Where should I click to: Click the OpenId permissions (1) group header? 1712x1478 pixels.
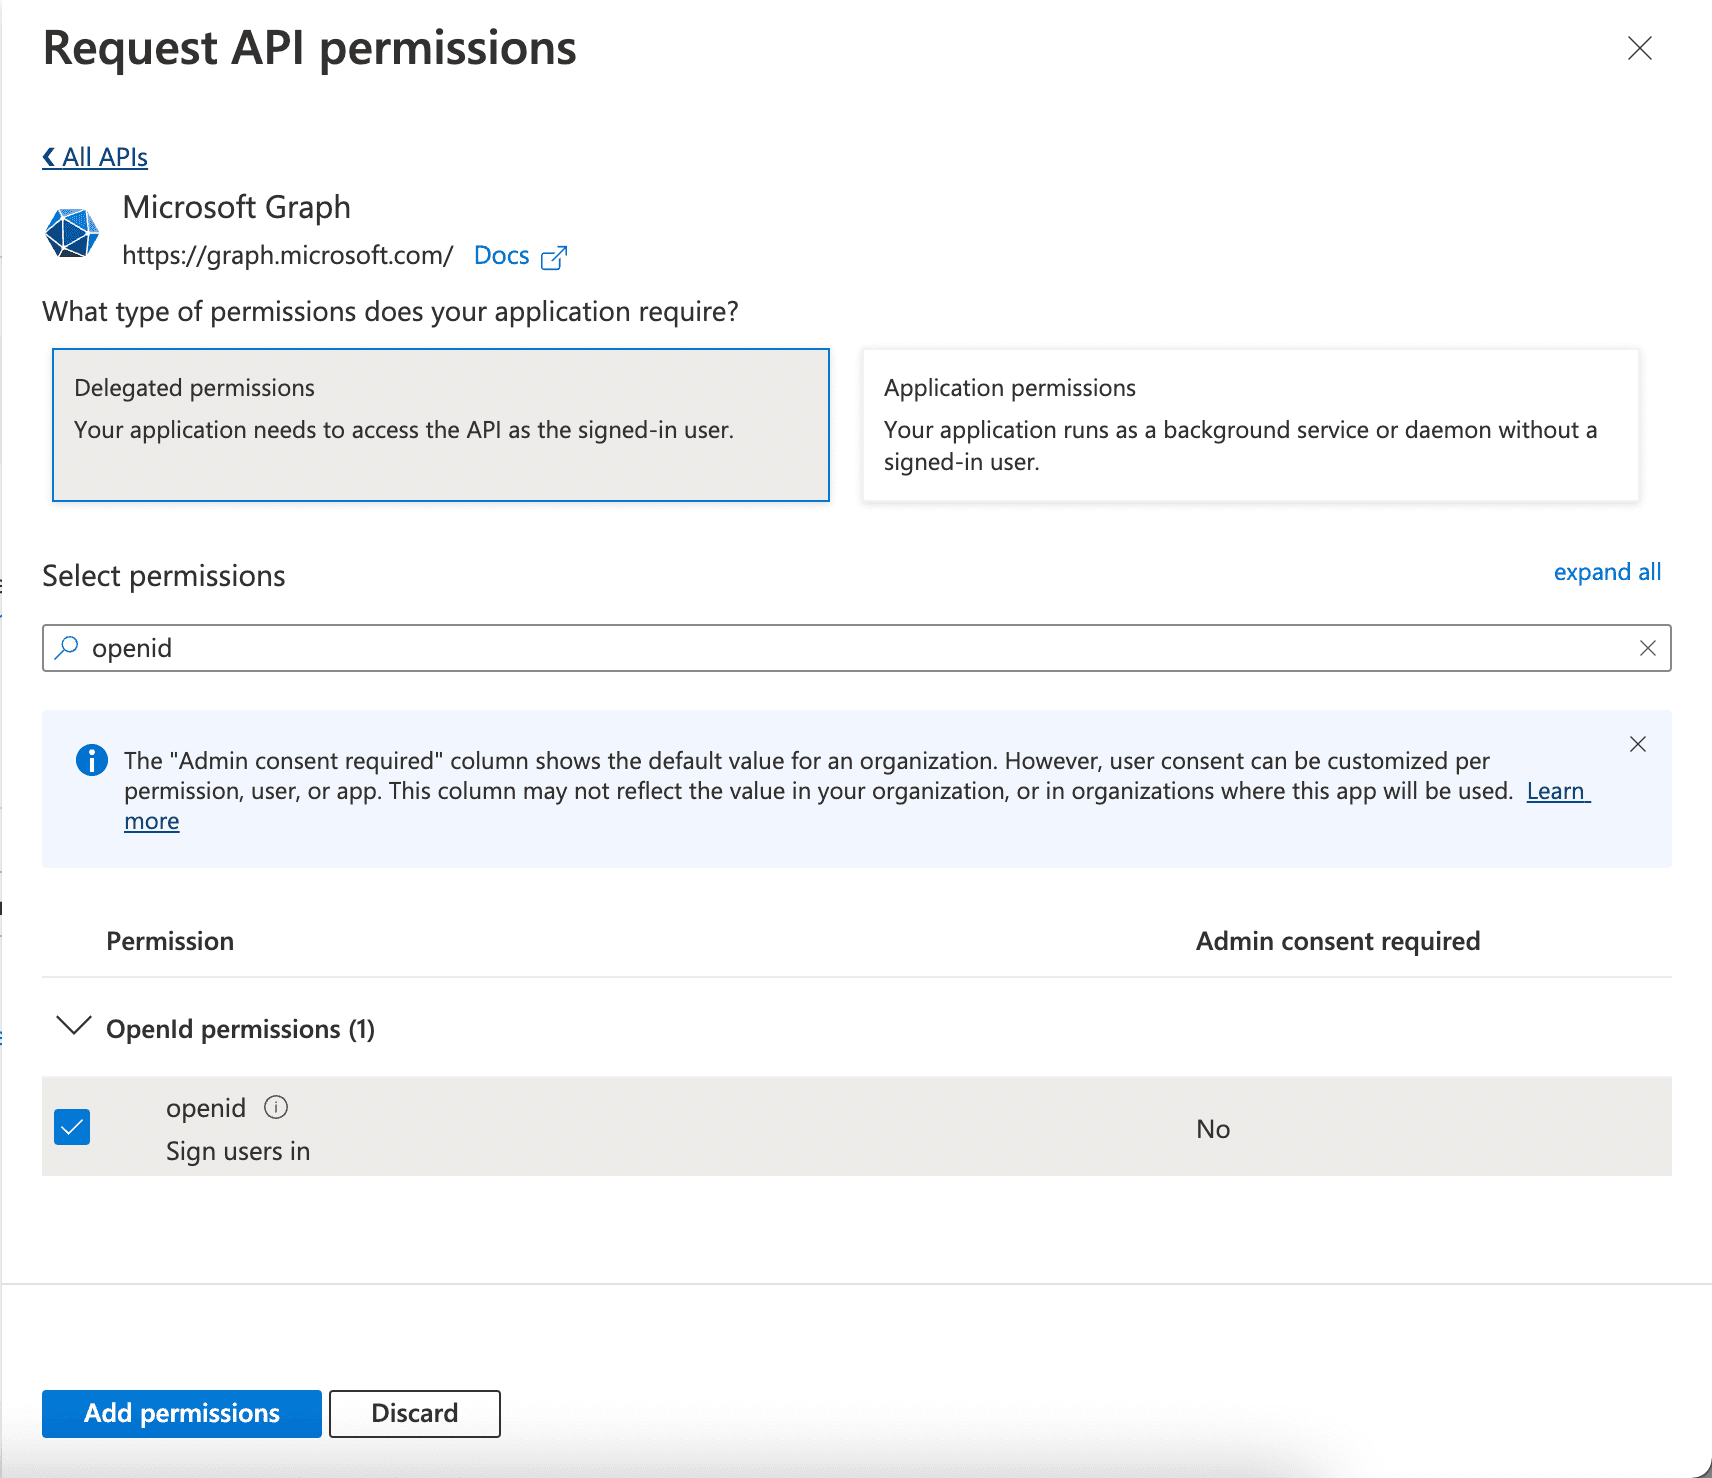tap(240, 1029)
